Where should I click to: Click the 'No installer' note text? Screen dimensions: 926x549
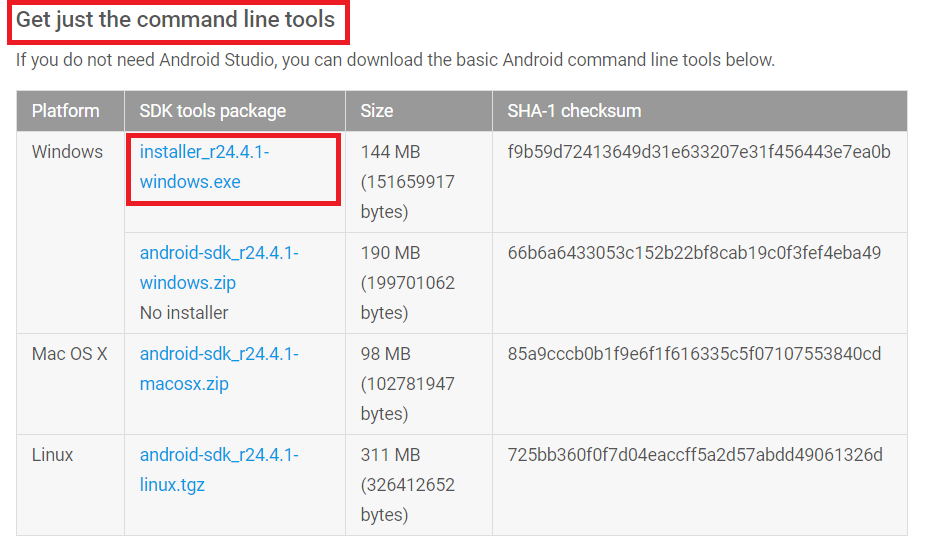pos(184,313)
